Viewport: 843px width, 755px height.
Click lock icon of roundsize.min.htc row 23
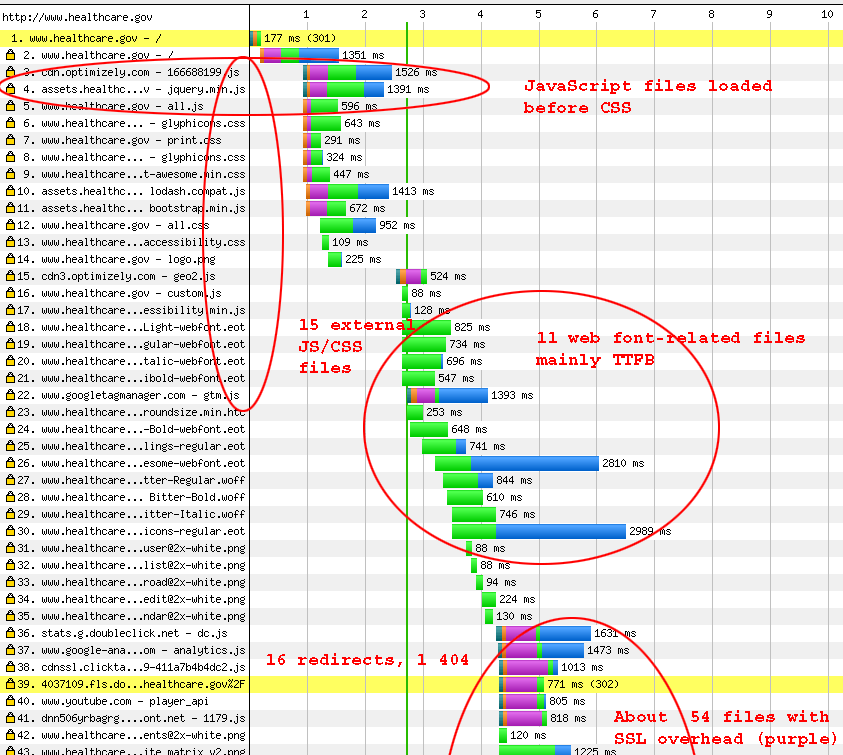click(10, 412)
